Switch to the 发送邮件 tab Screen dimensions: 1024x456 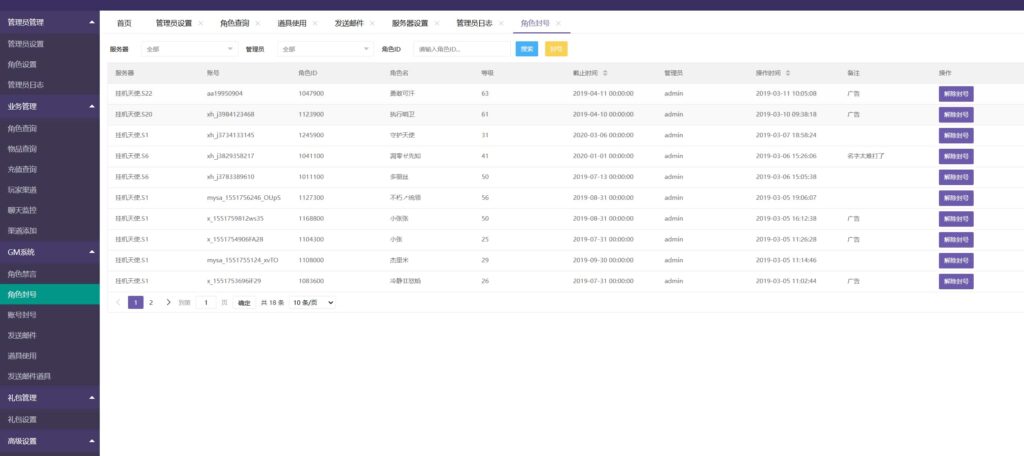click(x=349, y=23)
